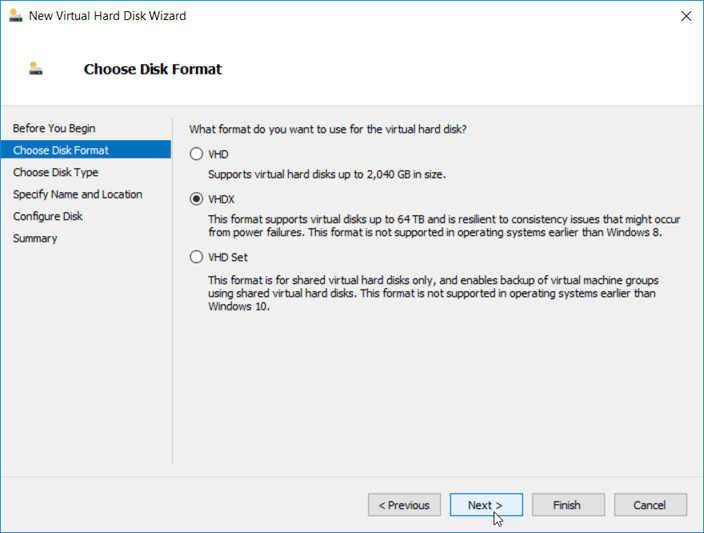Open Specify Name and Location step
This screenshot has width=704, height=533.
pos(77,194)
